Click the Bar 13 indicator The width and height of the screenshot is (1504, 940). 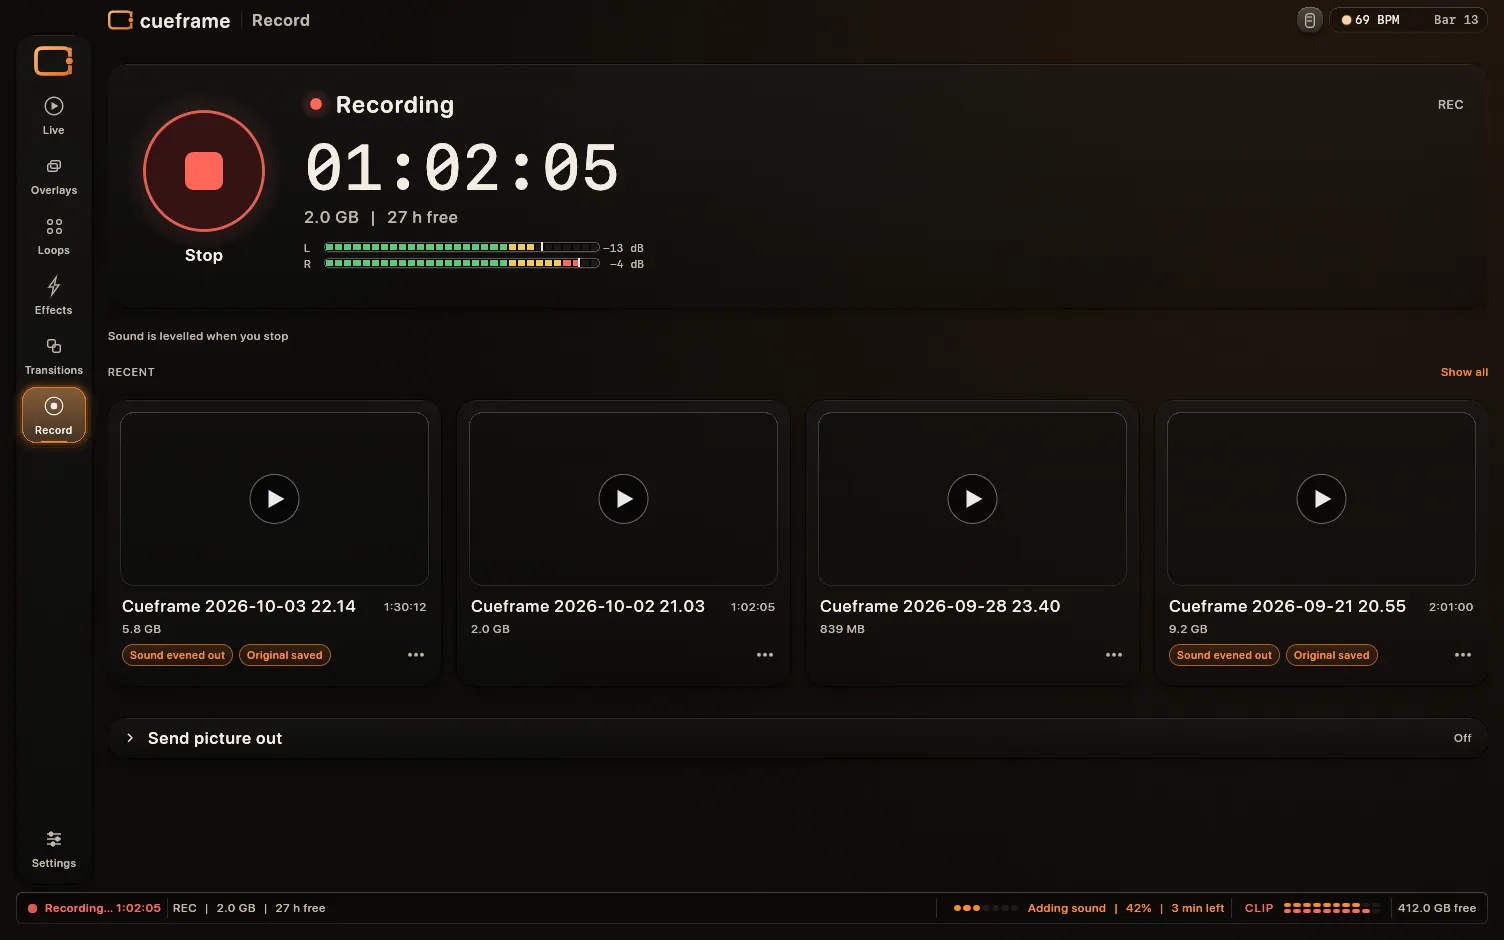pos(1456,20)
